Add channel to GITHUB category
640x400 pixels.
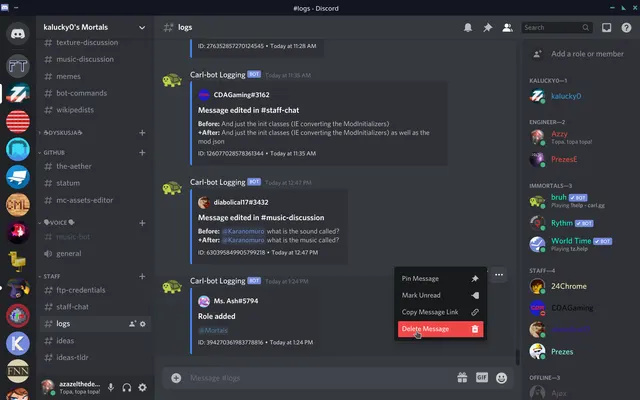click(x=142, y=153)
